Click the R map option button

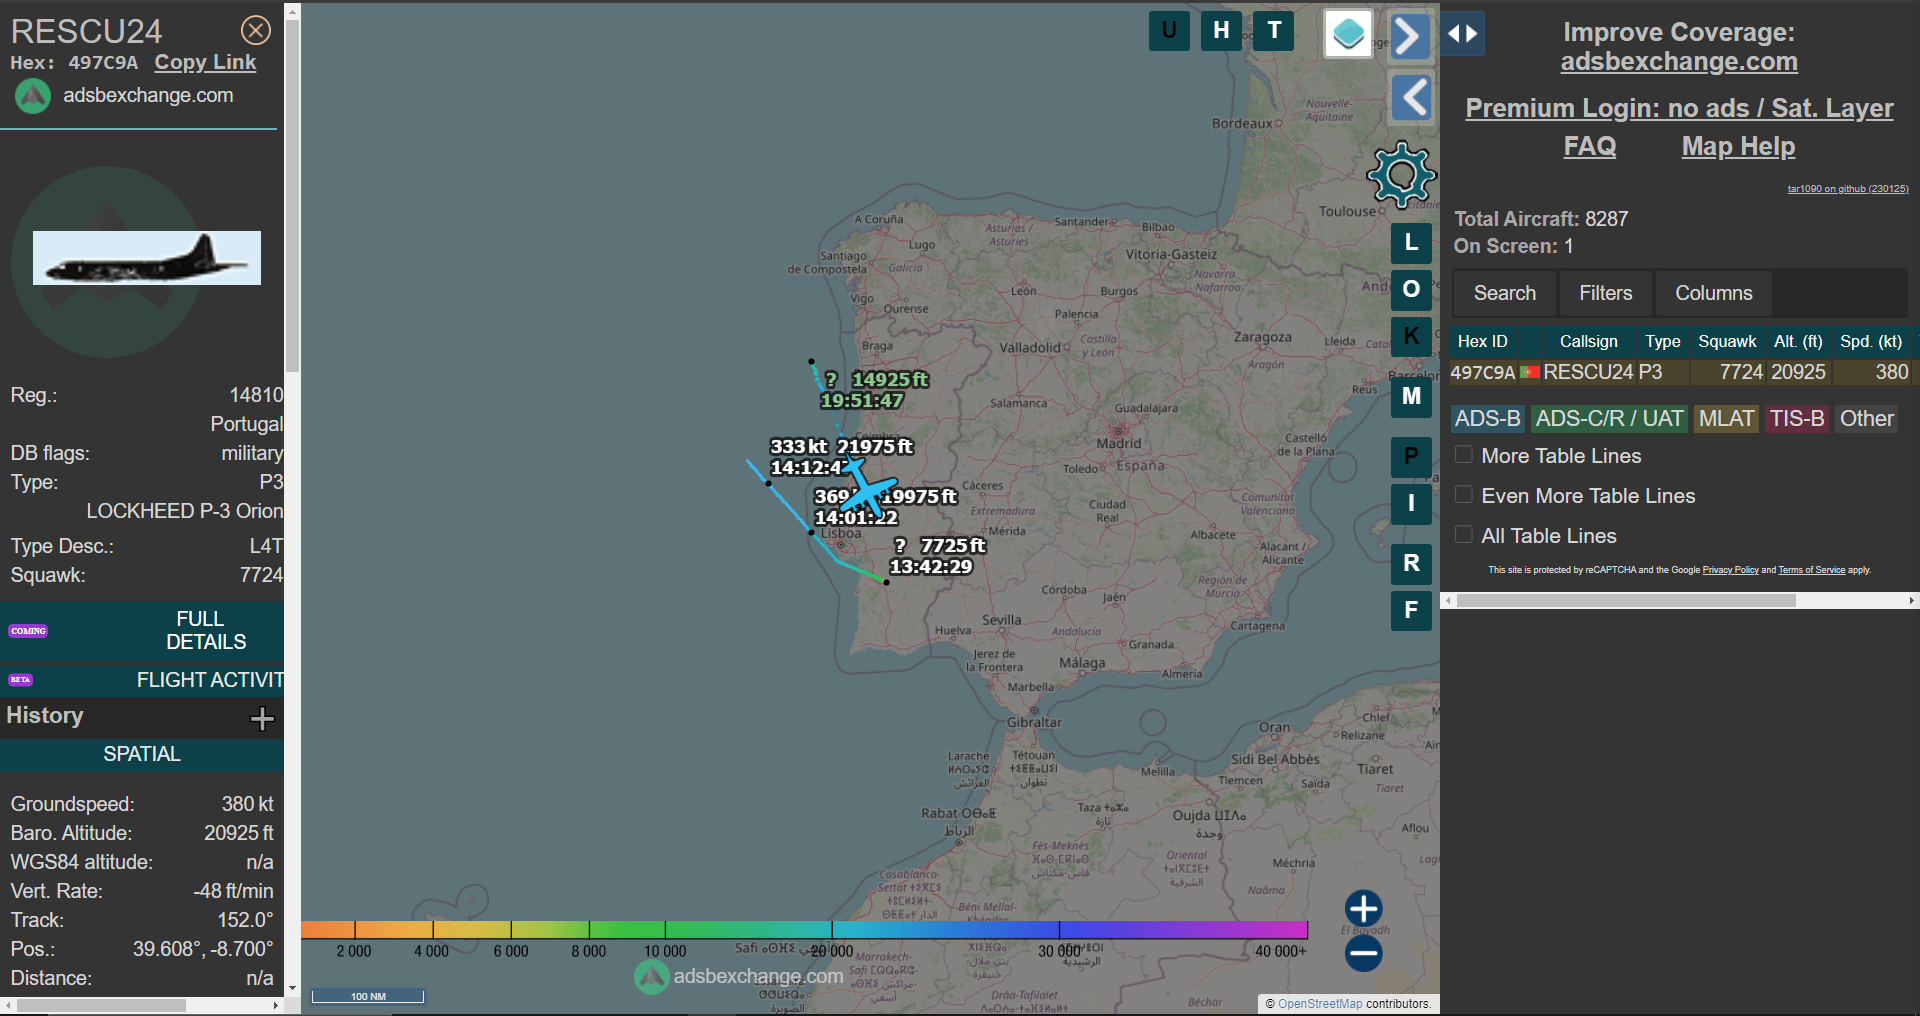point(1411,563)
